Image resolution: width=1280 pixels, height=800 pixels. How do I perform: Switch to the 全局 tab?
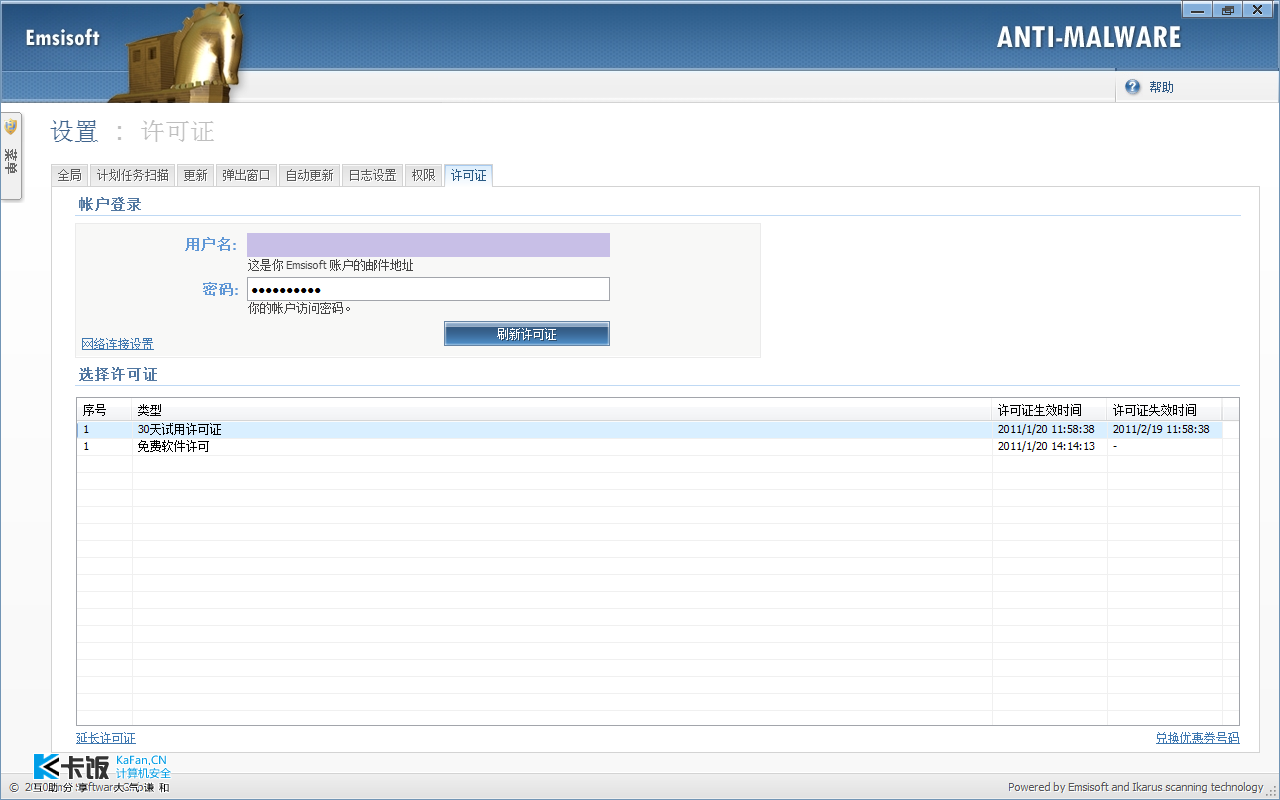[x=69, y=175]
